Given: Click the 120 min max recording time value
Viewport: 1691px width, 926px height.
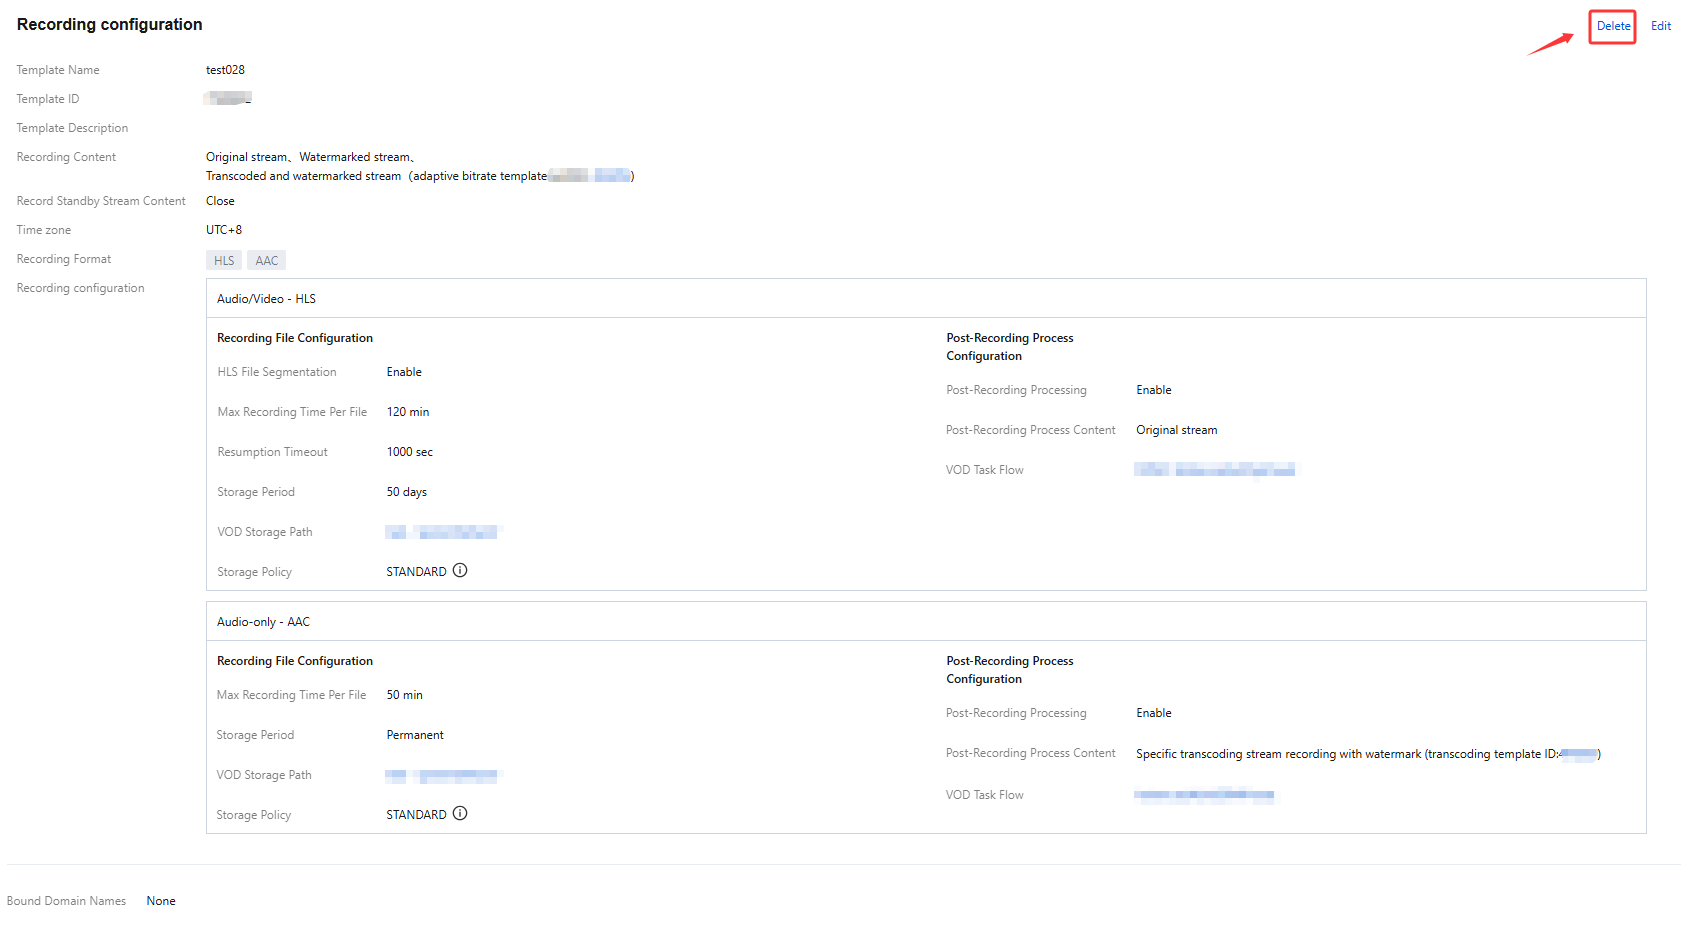Looking at the screenshot, I should 408,412.
